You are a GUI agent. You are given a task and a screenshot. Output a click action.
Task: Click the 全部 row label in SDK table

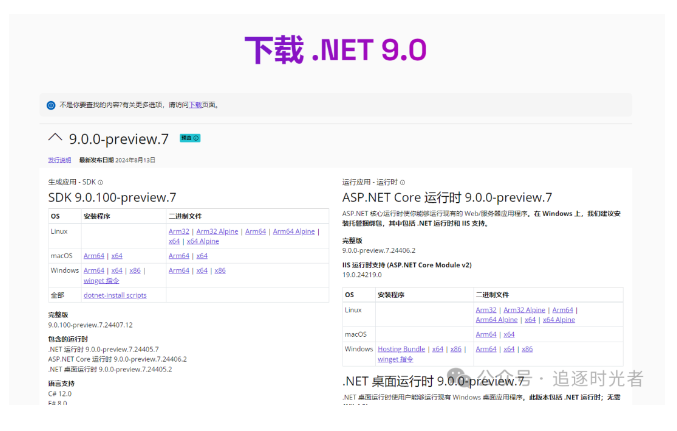(x=57, y=295)
